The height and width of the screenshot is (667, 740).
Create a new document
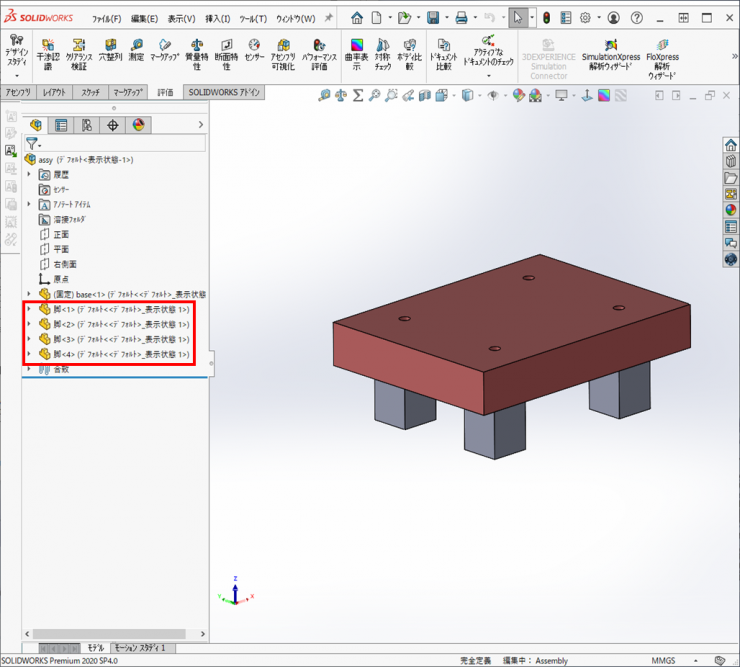(x=376, y=18)
